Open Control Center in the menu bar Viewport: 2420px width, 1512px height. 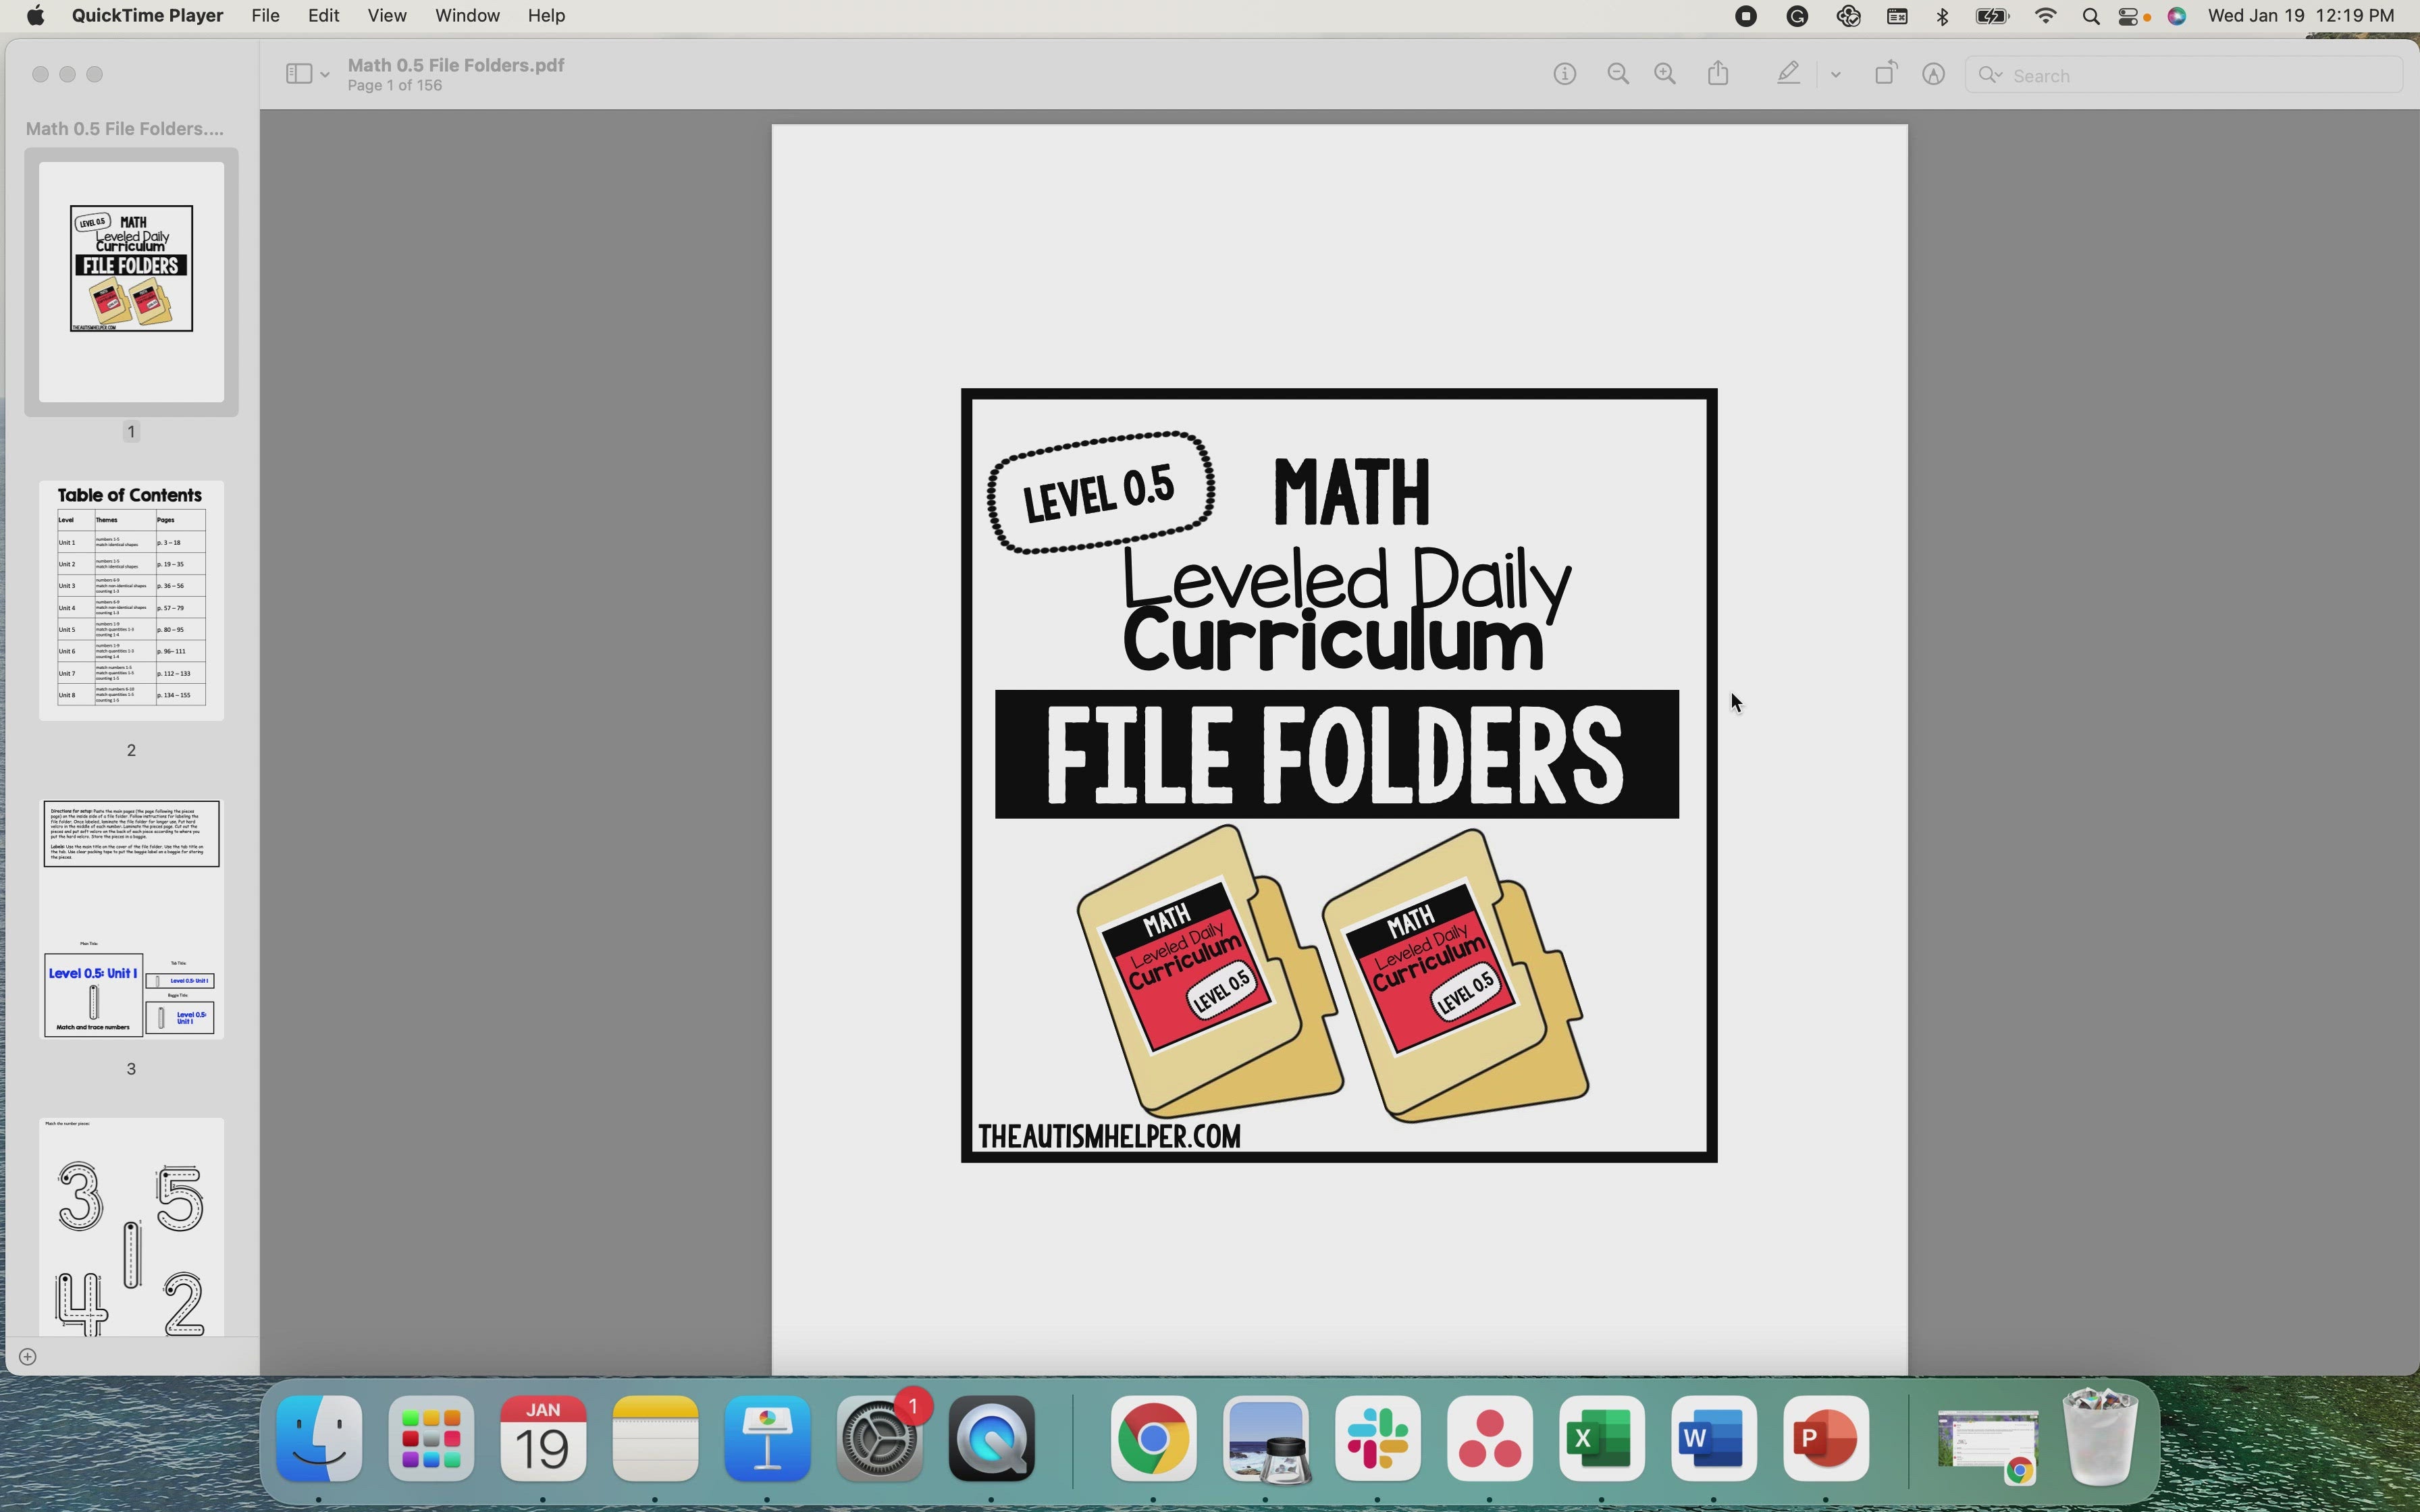(2128, 16)
